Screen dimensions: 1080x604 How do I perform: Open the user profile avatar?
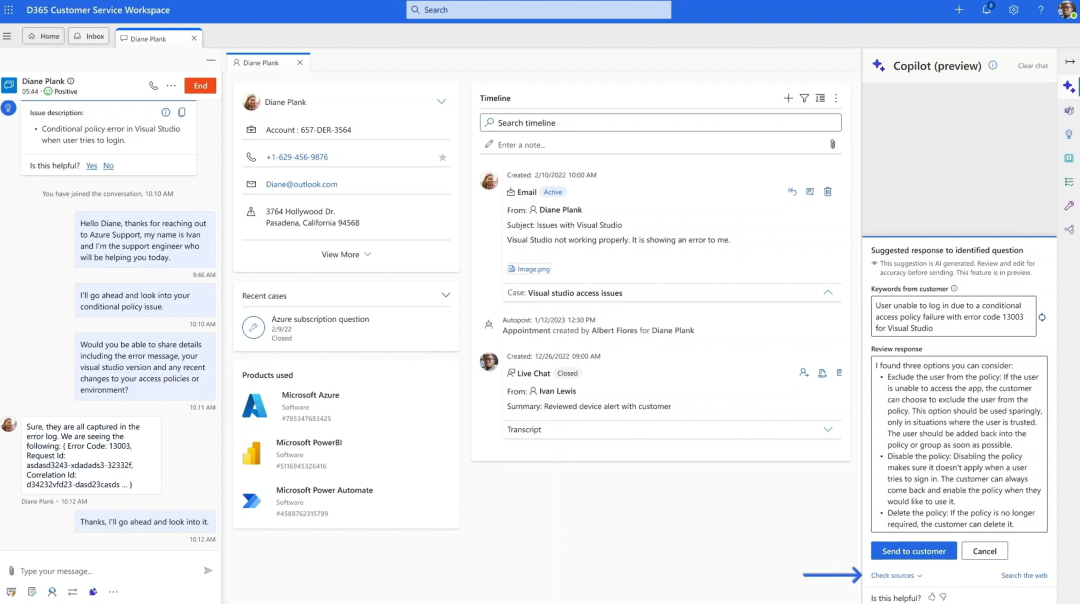click(1067, 10)
